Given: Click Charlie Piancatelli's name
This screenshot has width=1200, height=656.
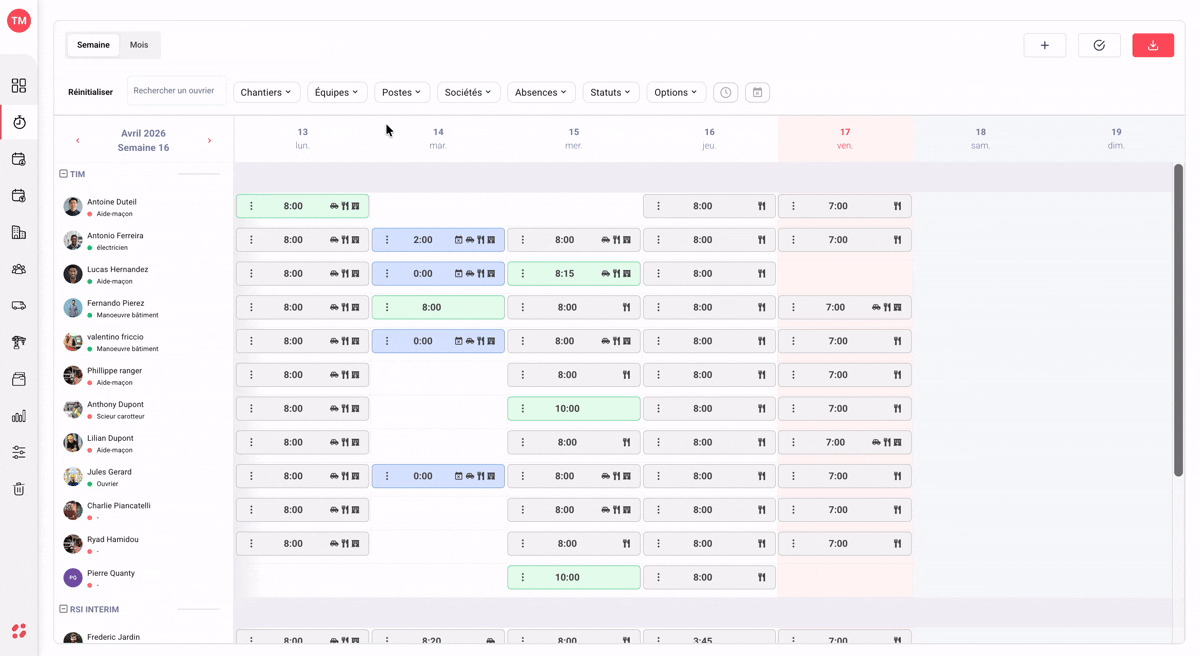Looking at the screenshot, I should [x=119, y=506].
